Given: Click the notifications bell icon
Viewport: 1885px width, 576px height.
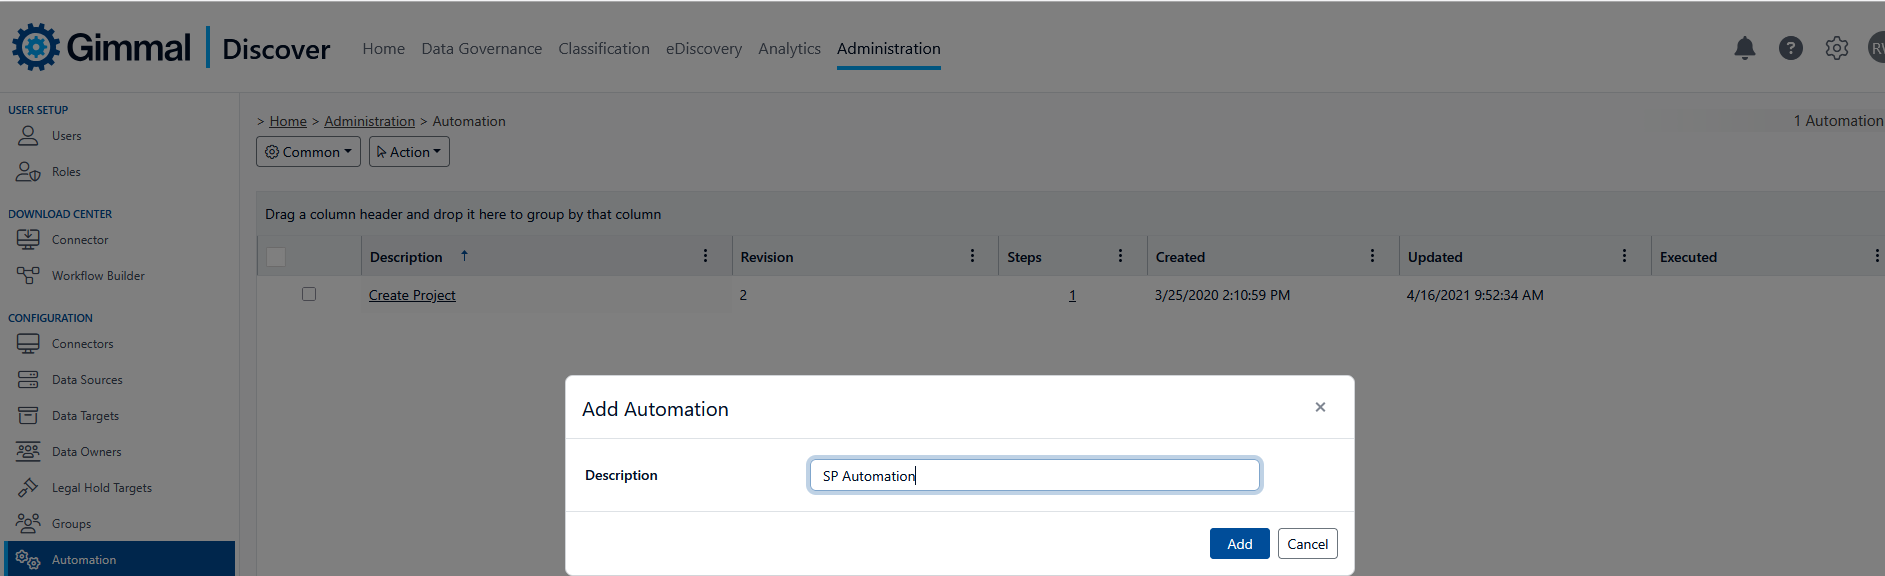Looking at the screenshot, I should click(x=1744, y=48).
